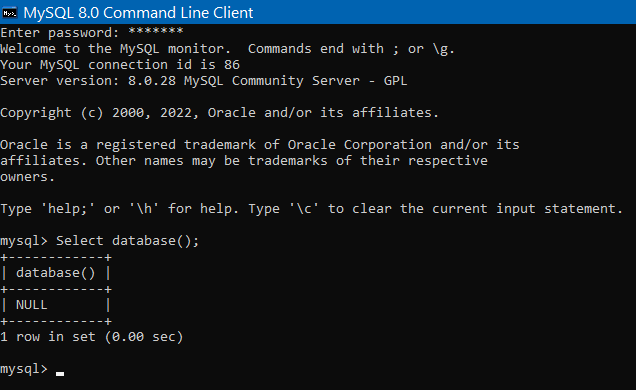Screen dimensions: 636x390
Task: Click the last mysql> prompt label
Action: click(x=24, y=369)
